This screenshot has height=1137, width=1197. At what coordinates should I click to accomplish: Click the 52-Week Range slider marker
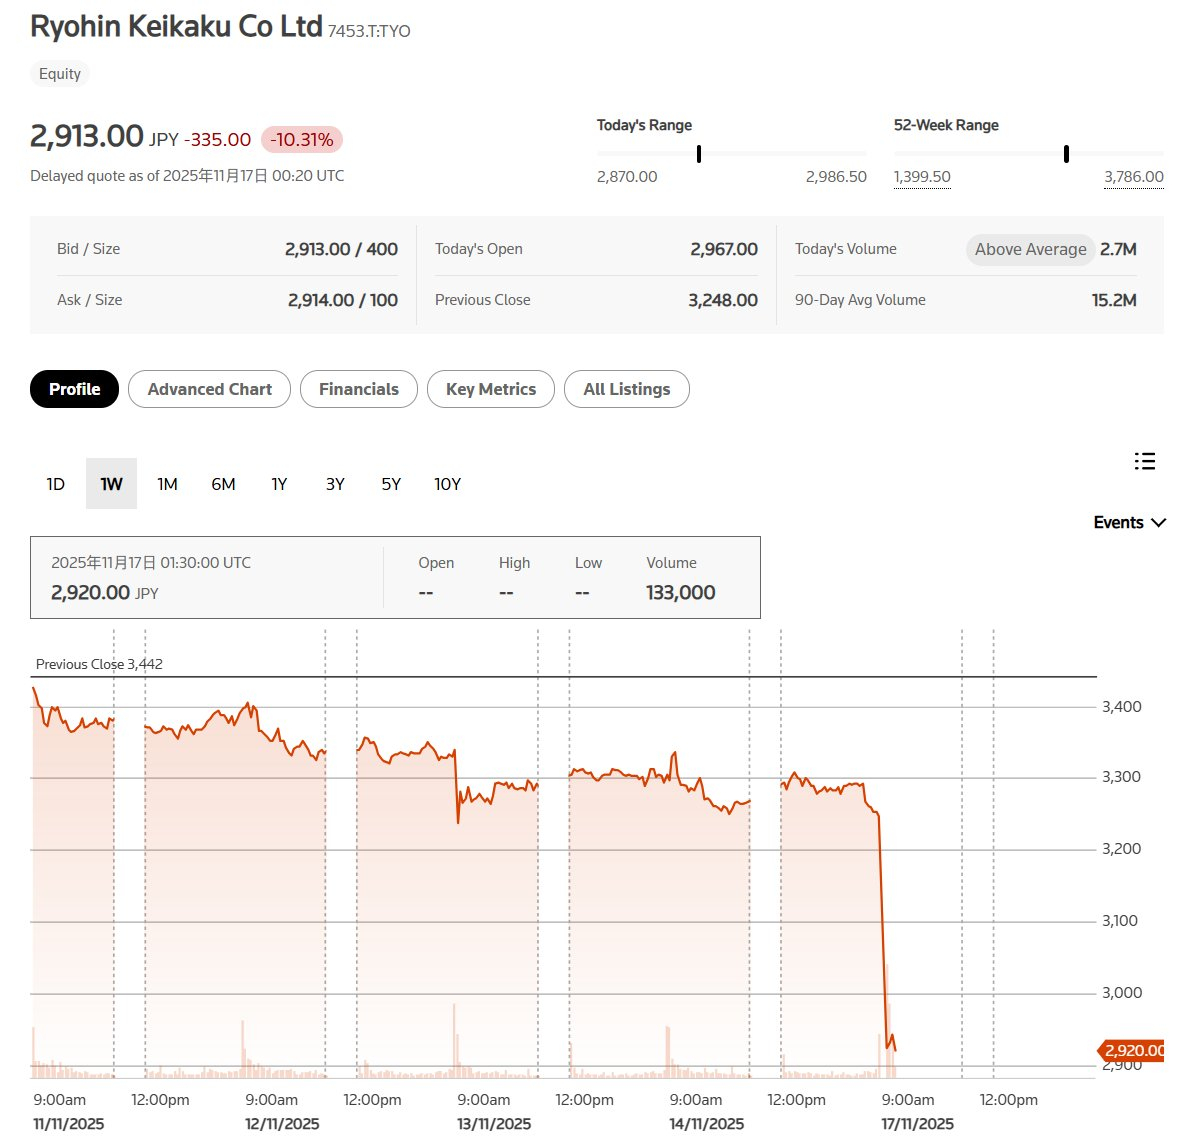[x=1066, y=154]
